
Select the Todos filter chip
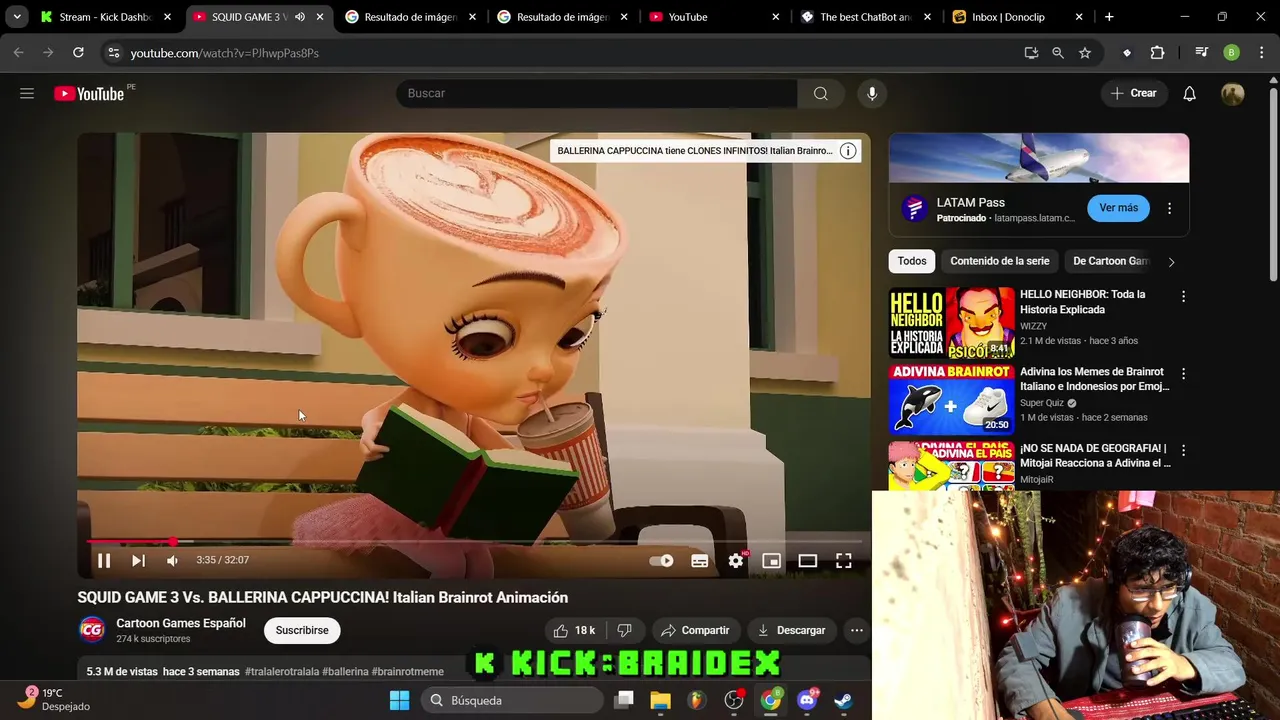point(912,261)
